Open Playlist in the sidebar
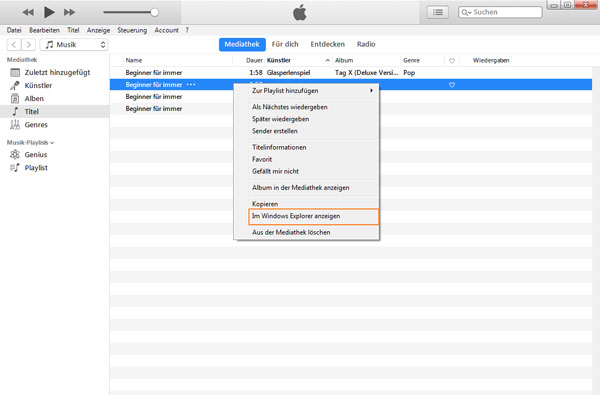The height and width of the screenshot is (395, 600). [x=55, y=168]
